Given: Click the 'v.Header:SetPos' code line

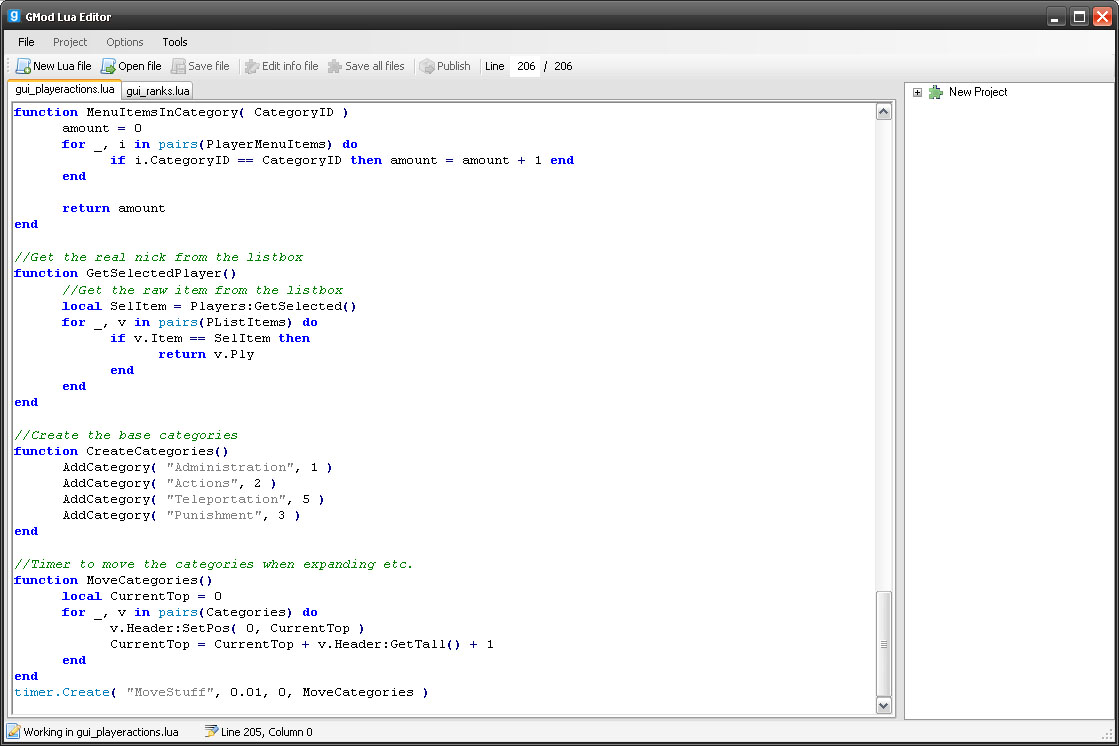Looking at the screenshot, I should coord(237,629).
